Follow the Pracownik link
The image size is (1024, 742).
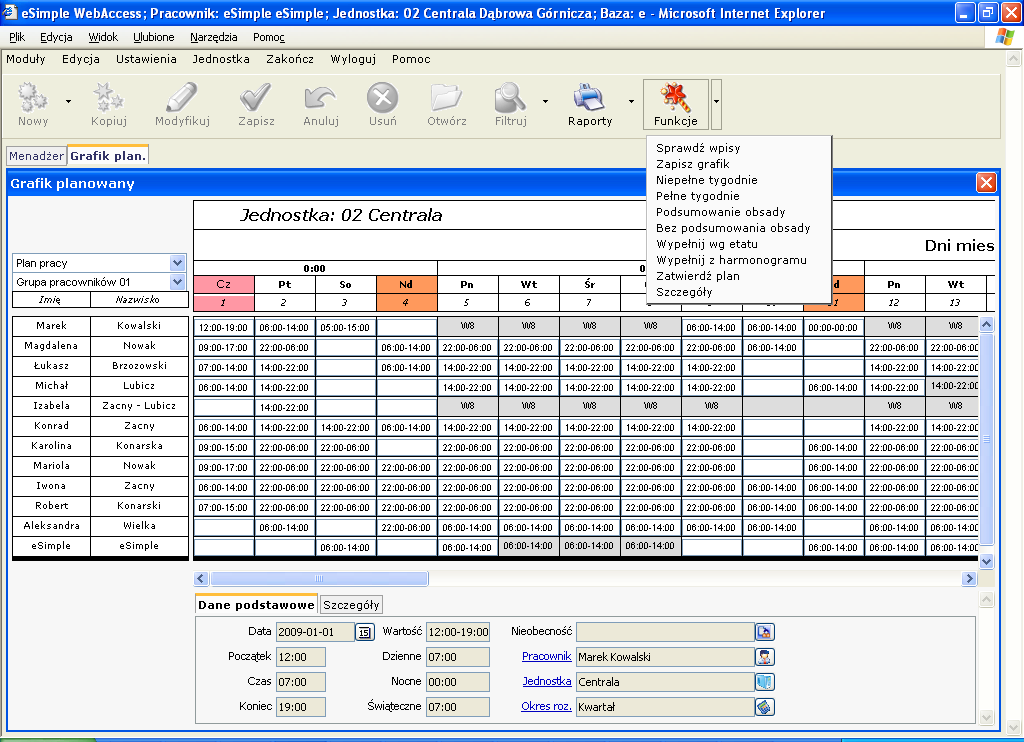click(x=547, y=656)
